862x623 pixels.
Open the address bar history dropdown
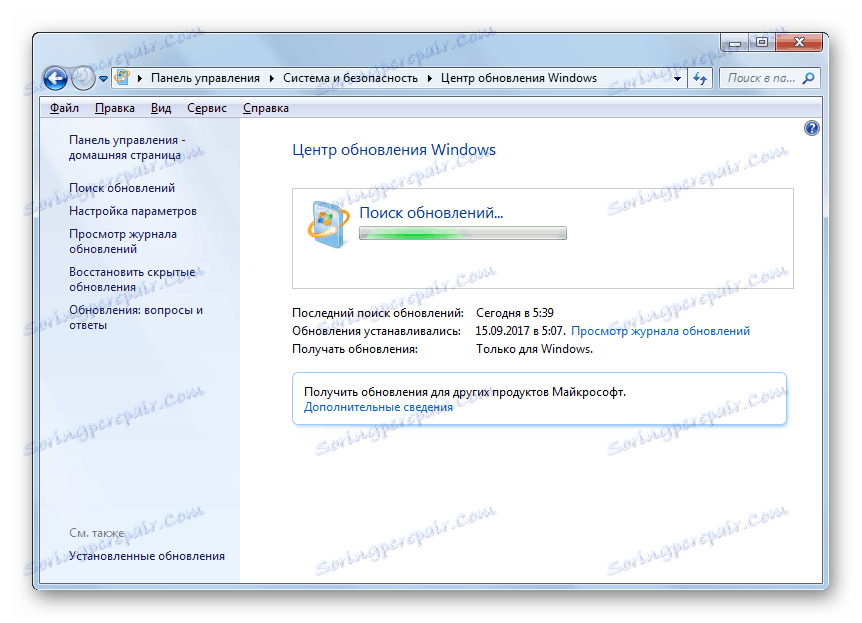pos(677,79)
